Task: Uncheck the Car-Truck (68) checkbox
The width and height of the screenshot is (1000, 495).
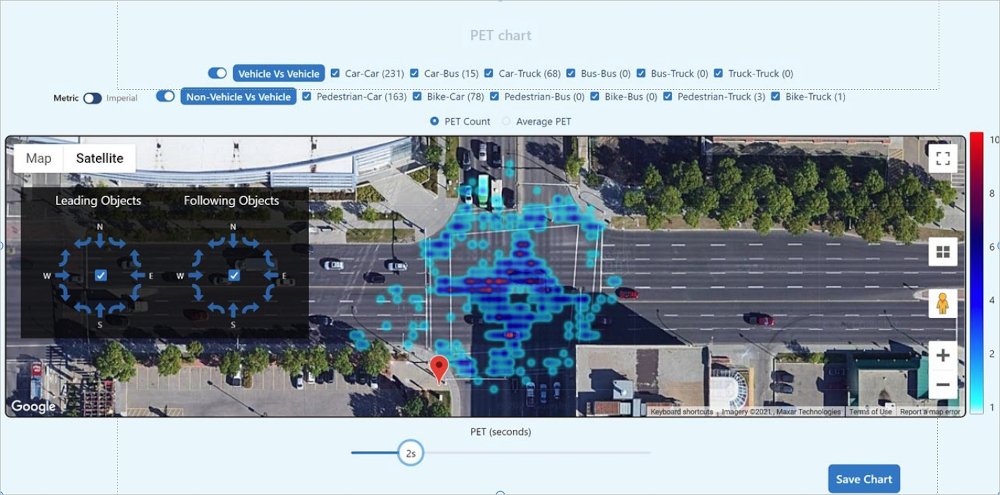Action: click(x=489, y=73)
